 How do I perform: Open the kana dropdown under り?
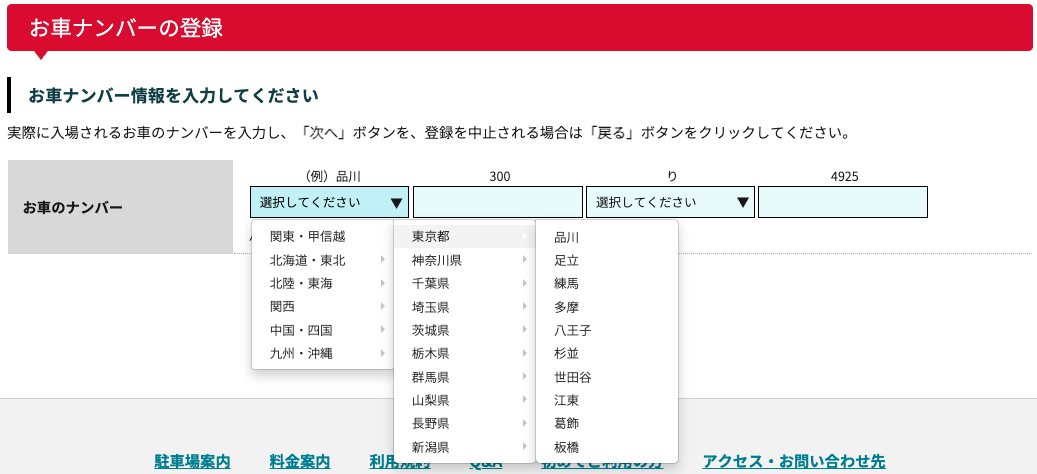[670, 202]
